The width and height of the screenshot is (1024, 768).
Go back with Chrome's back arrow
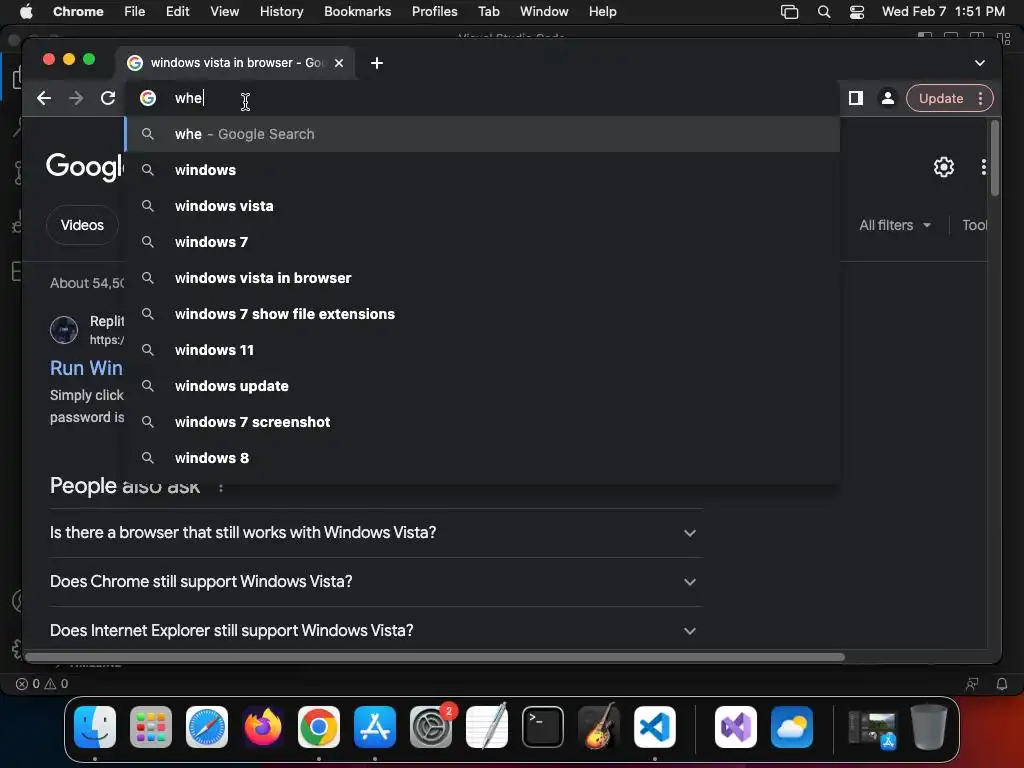click(x=44, y=98)
